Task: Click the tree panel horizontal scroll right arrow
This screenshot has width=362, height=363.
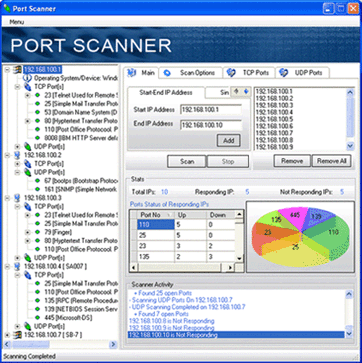Action: click(x=113, y=344)
